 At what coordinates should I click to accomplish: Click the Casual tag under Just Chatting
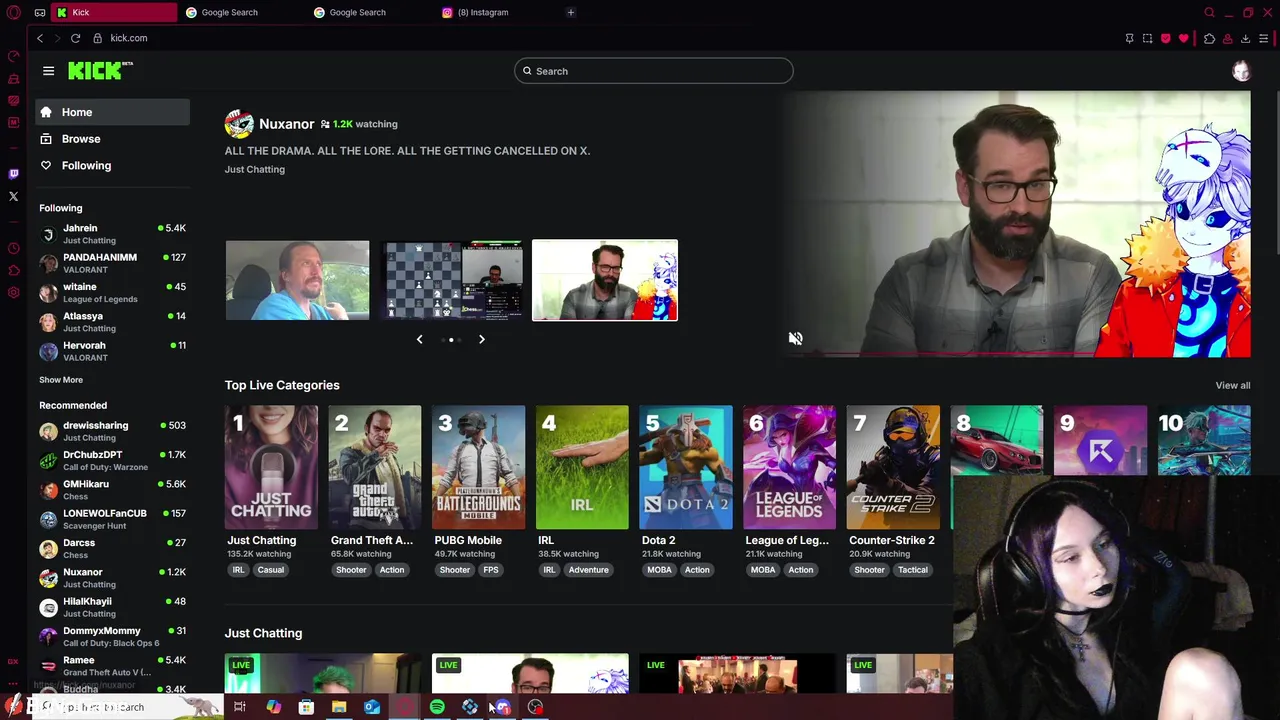tap(270, 570)
